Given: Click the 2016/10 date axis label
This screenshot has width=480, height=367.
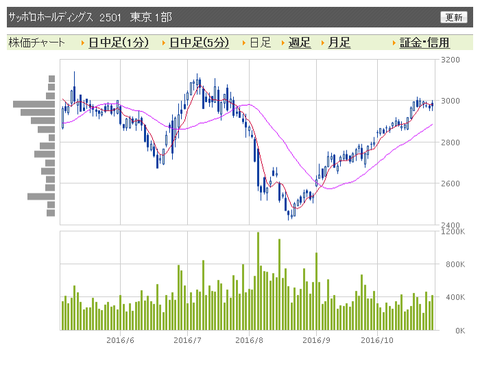Looking at the screenshot, I should [377, 340].
